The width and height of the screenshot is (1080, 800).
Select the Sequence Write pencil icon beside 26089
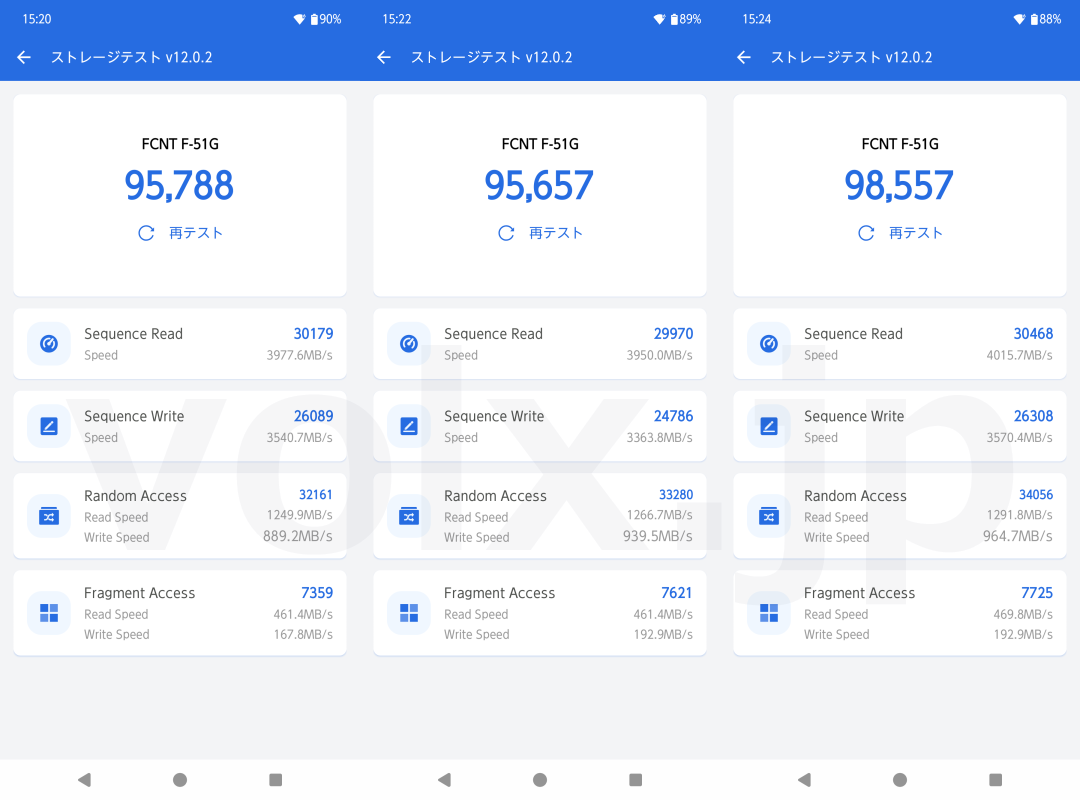point(49,426)
